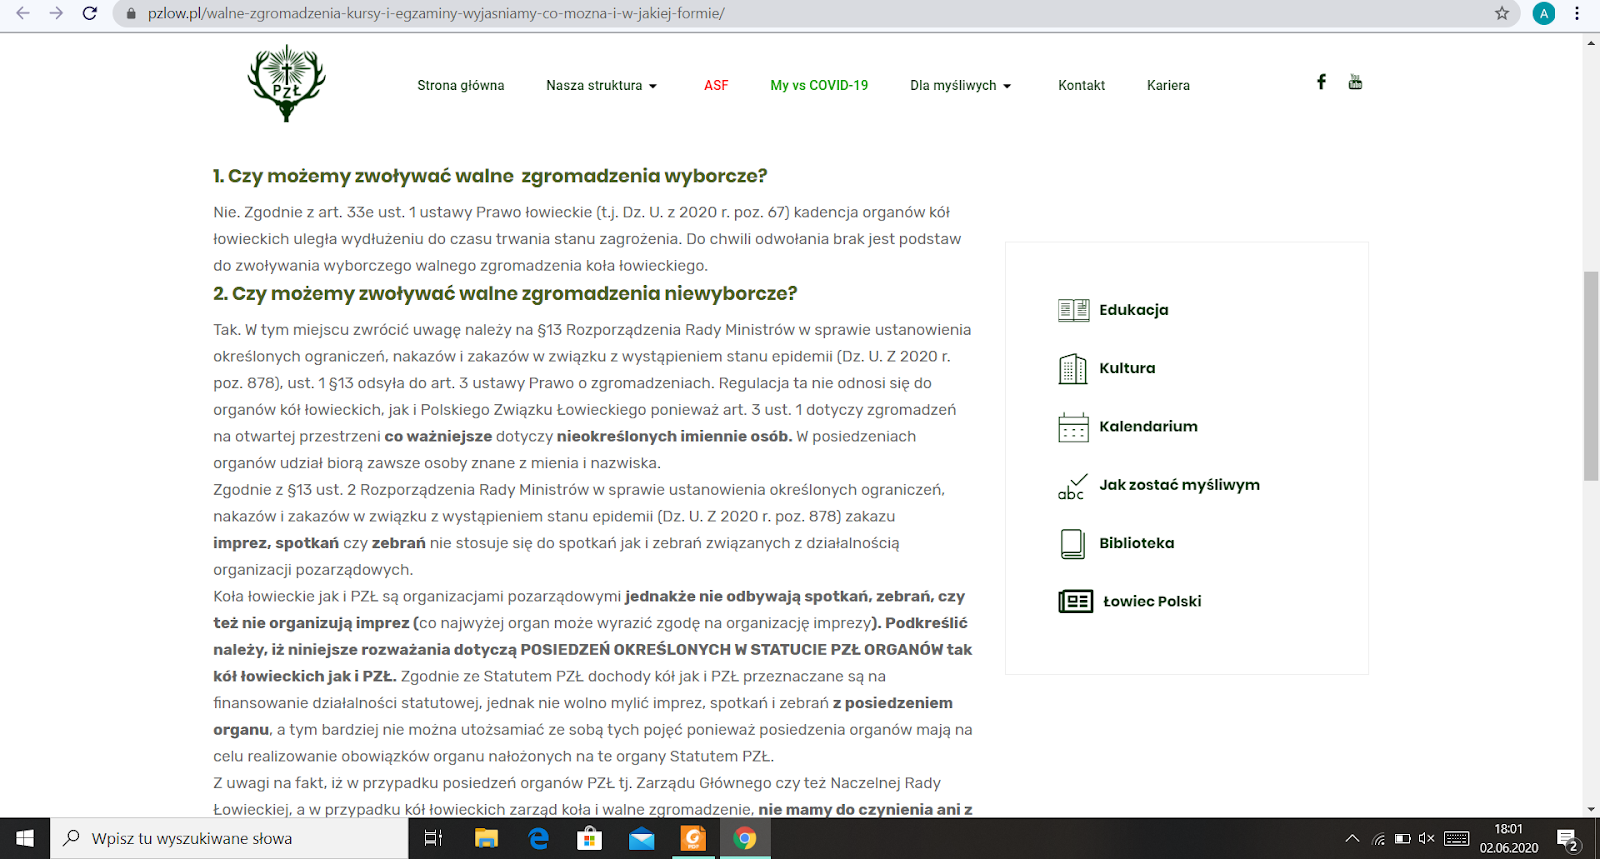Reload the page in Chrome
Viewport: 1600px width, 859px height.
(x=90, y=14)
